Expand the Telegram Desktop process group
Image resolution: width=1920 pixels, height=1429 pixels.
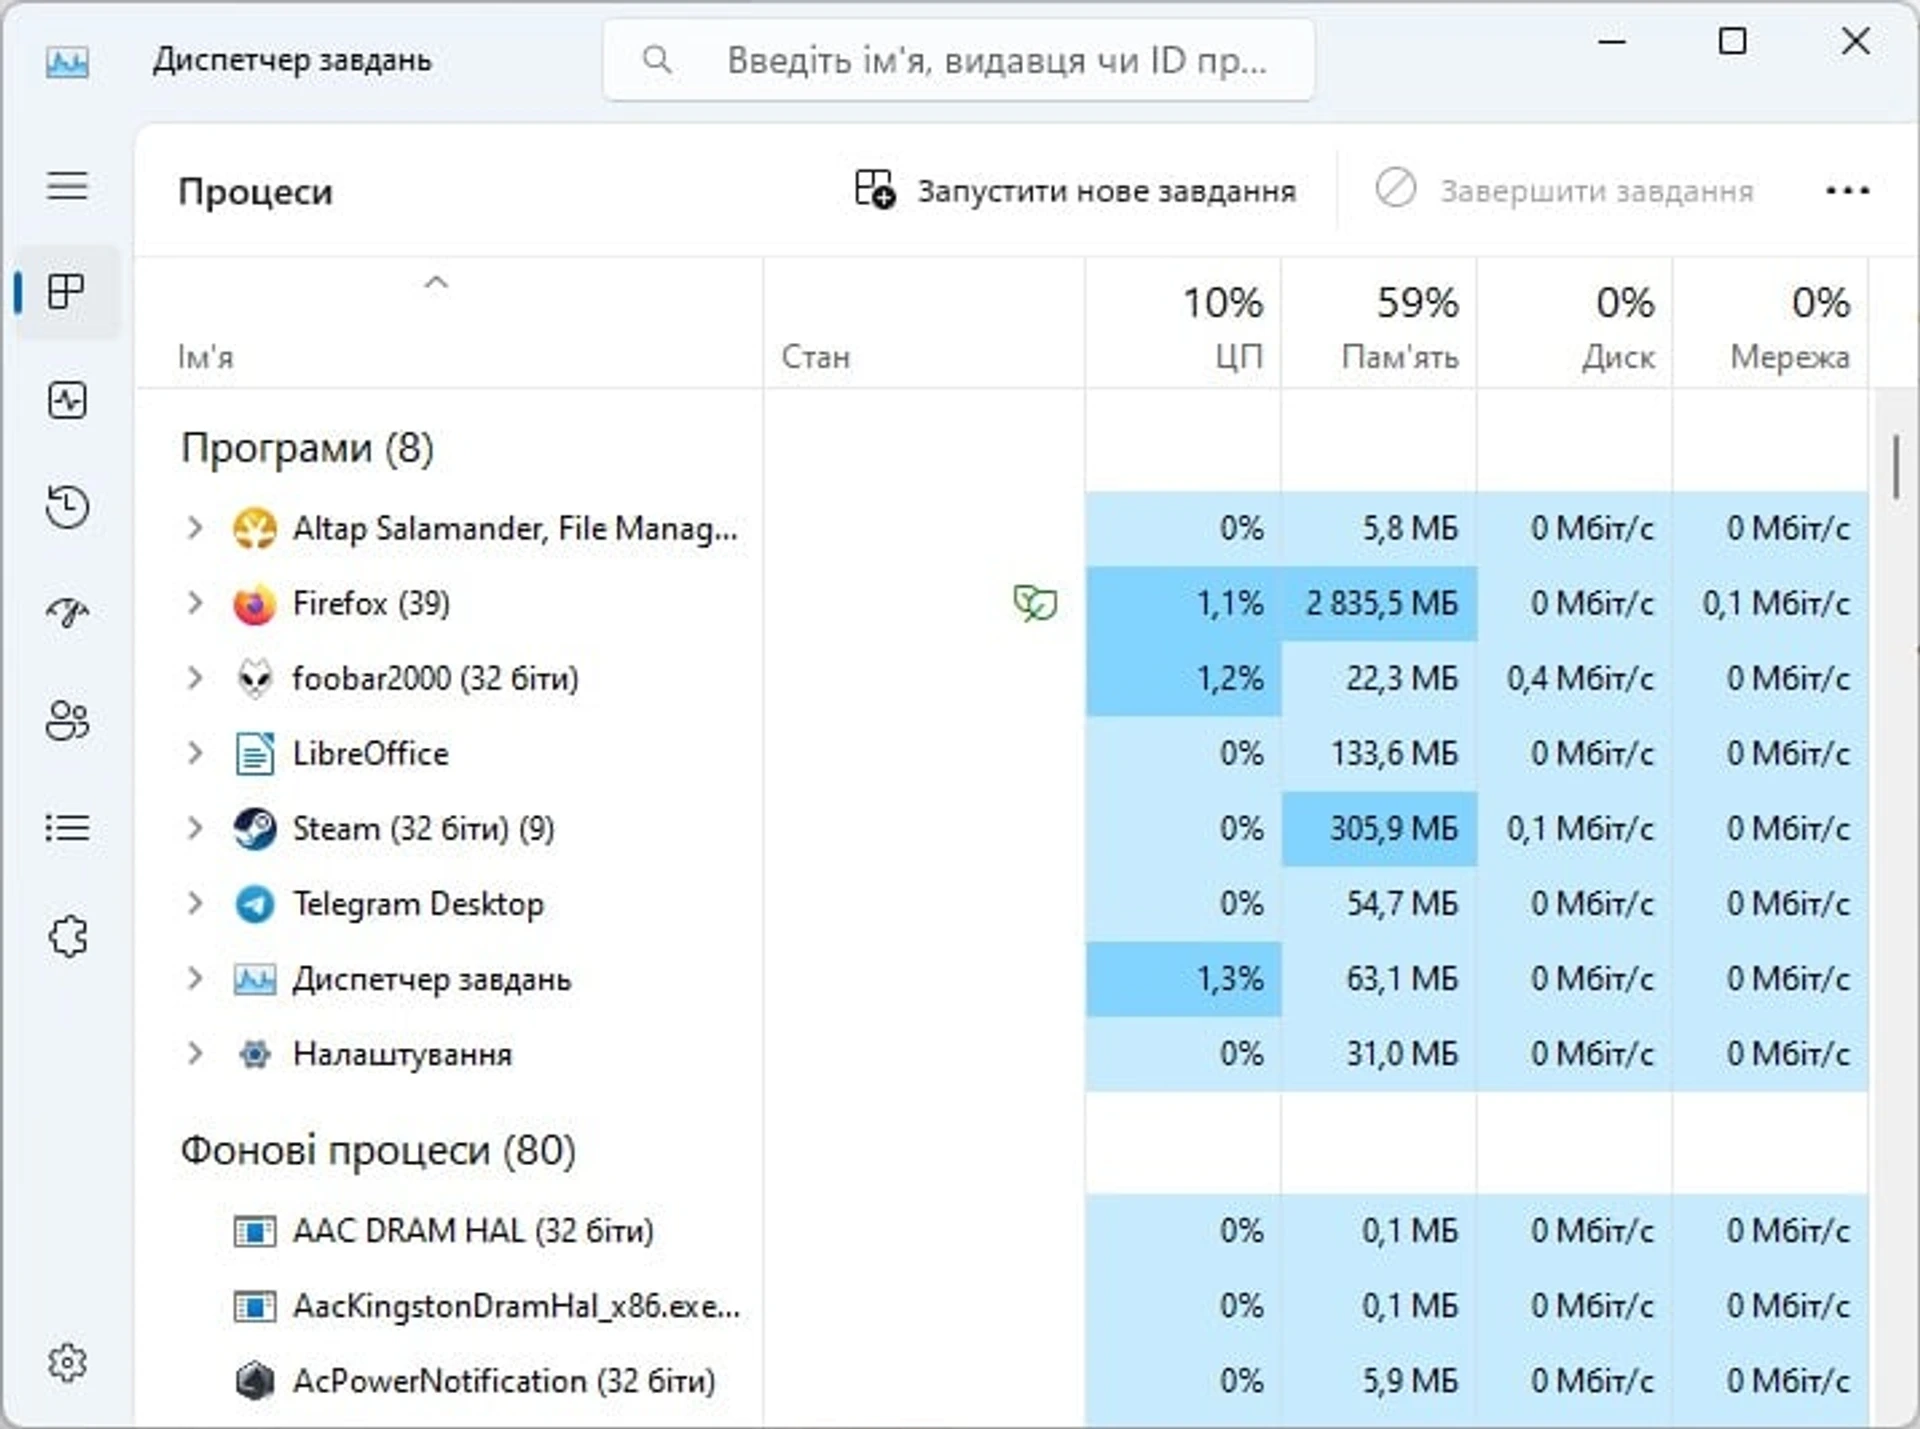[195, 903]
